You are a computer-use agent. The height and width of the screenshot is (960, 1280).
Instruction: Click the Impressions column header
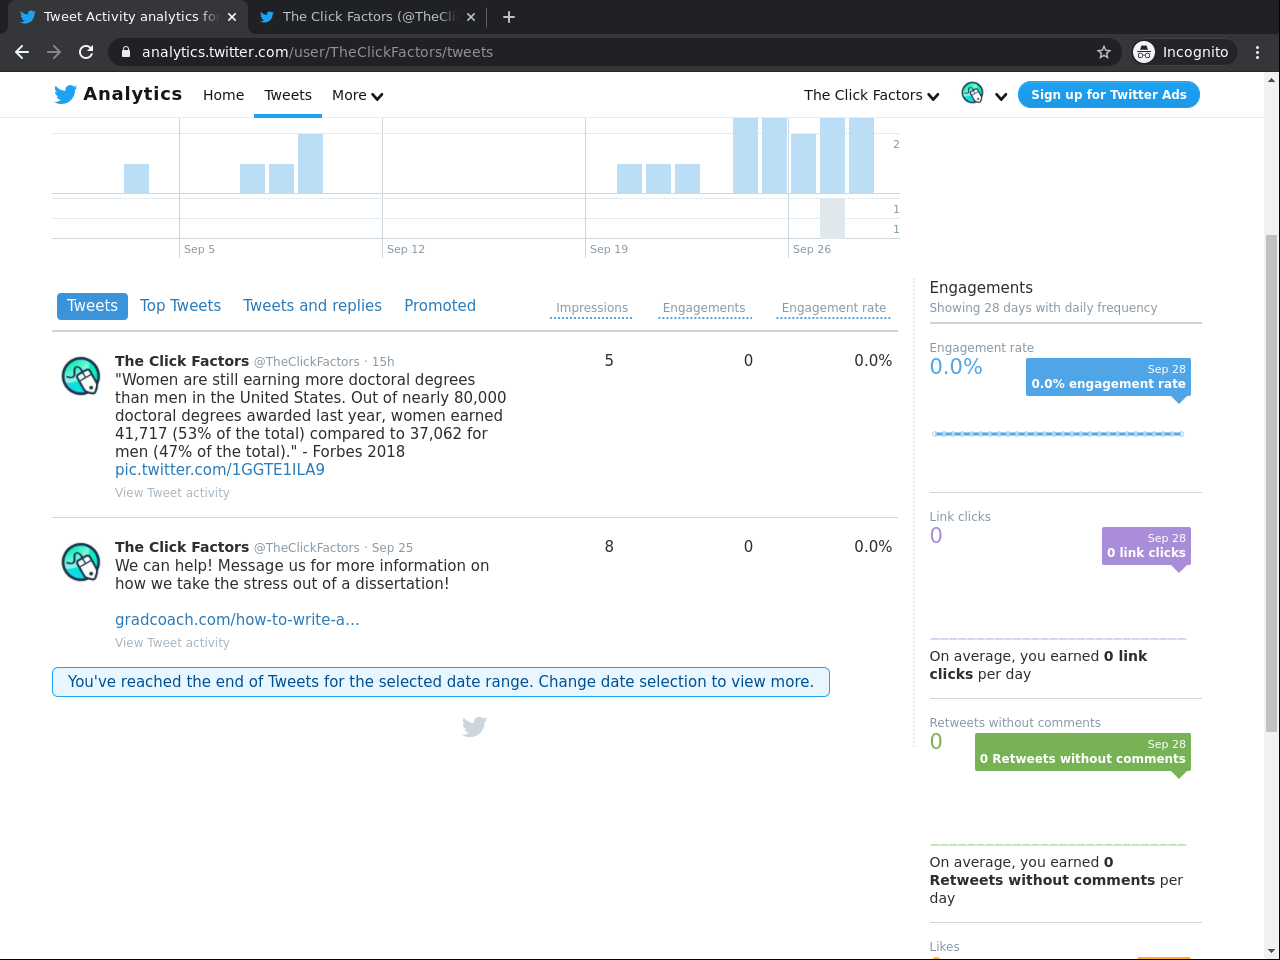[592, 308]
